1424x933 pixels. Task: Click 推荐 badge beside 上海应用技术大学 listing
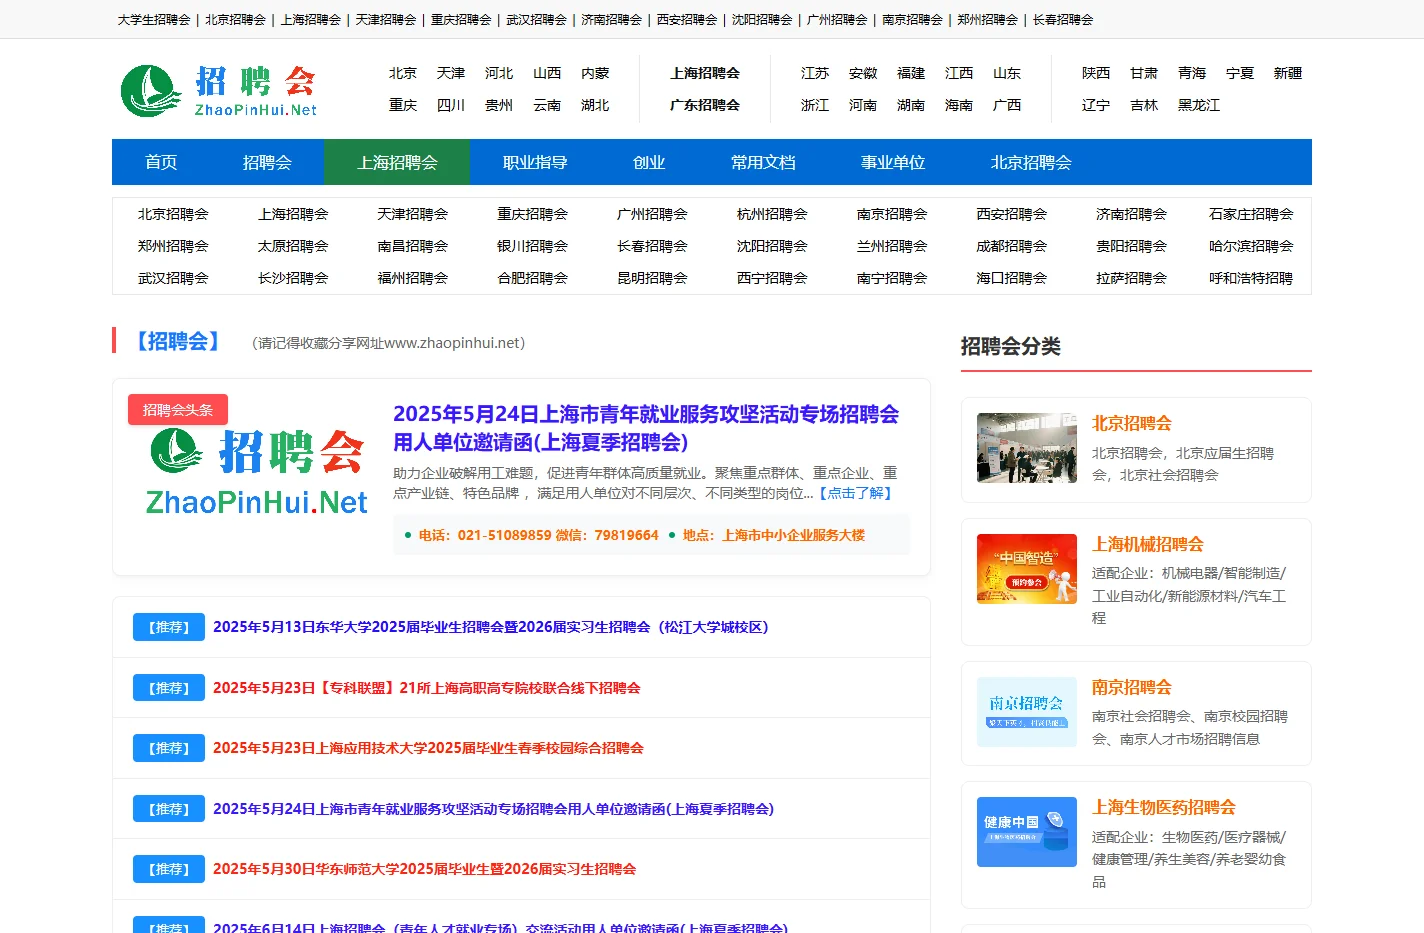169,748
